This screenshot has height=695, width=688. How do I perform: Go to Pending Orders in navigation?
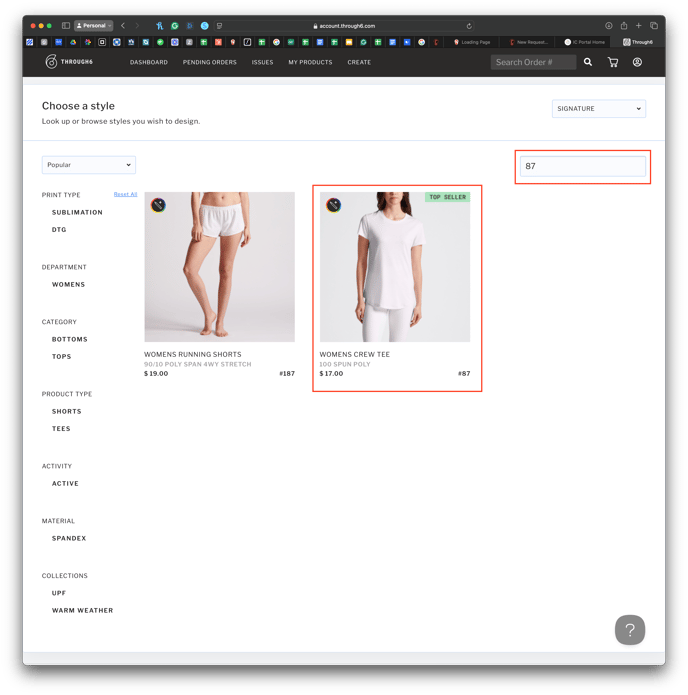tap(209, 62)
